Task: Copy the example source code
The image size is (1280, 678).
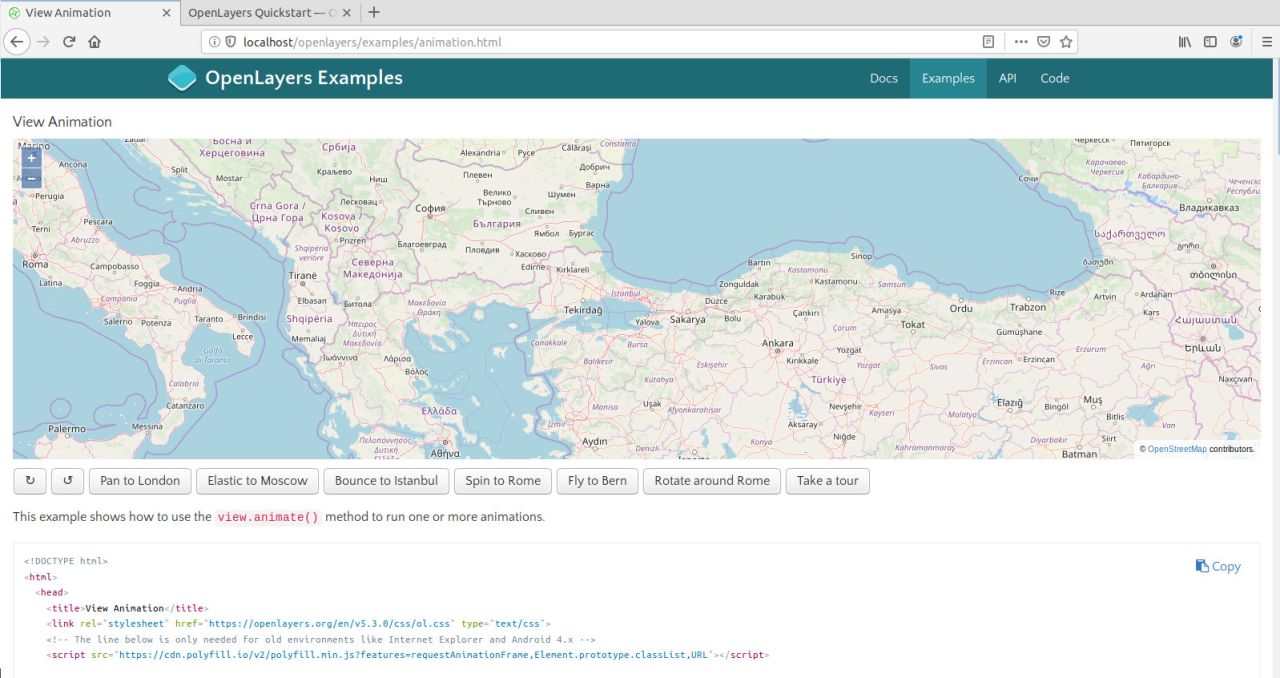Action: coord(1218,566)
